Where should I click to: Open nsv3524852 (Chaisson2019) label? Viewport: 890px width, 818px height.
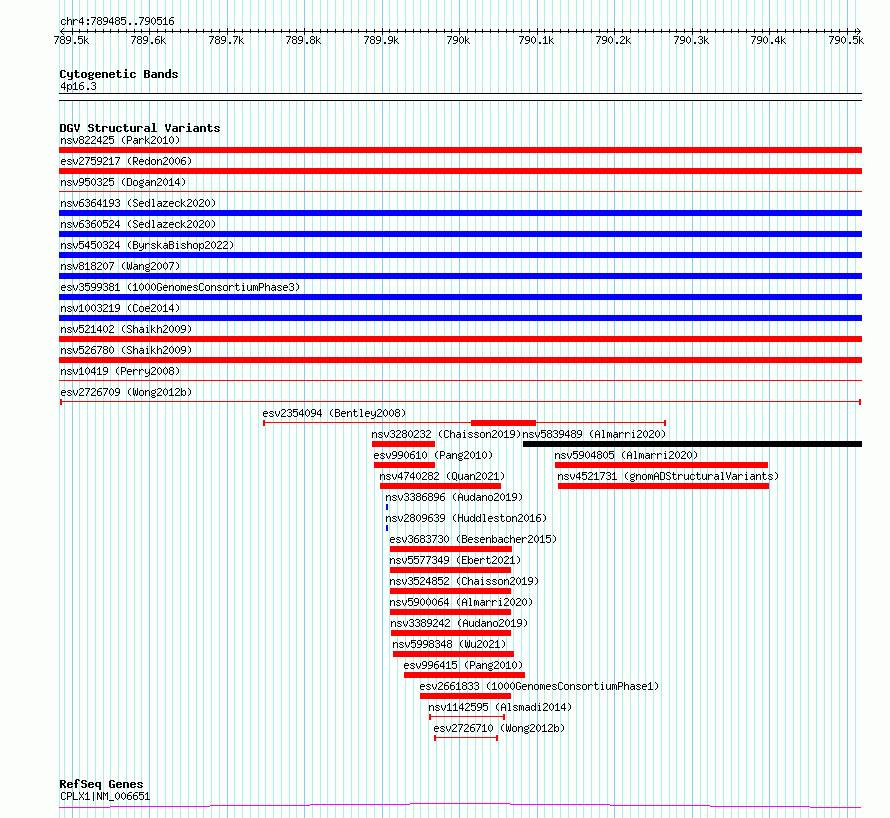point(464,581)
